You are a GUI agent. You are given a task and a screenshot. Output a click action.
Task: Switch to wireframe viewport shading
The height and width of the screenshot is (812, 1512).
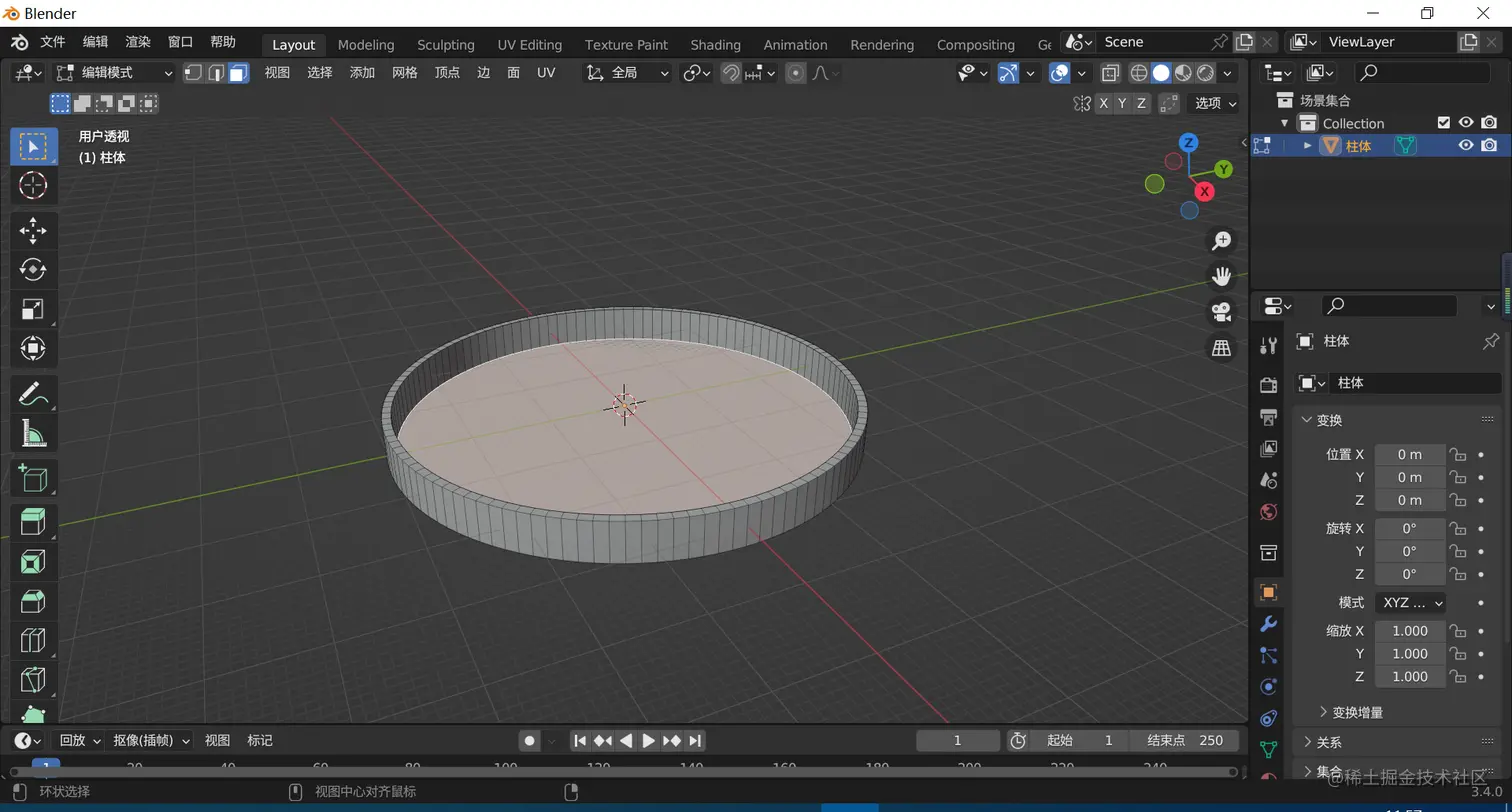1138,73
